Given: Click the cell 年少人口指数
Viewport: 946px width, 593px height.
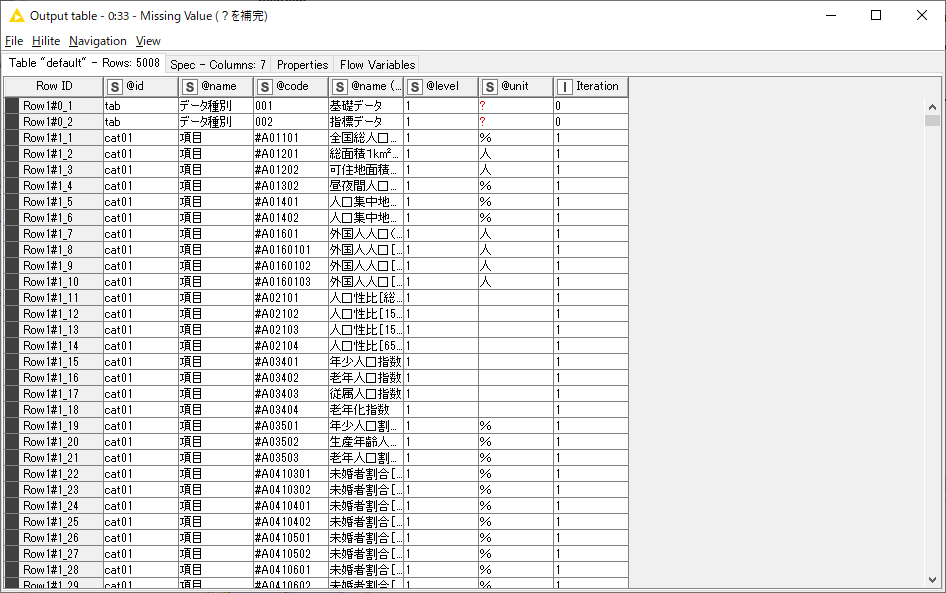Looking at the screenshot, I should (366, 362).
